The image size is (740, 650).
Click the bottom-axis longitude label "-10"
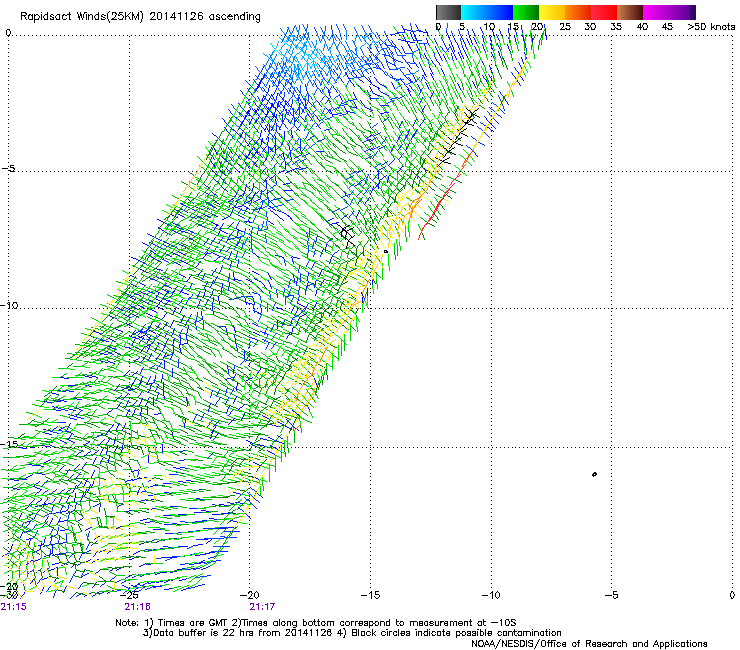click(491, 595)
